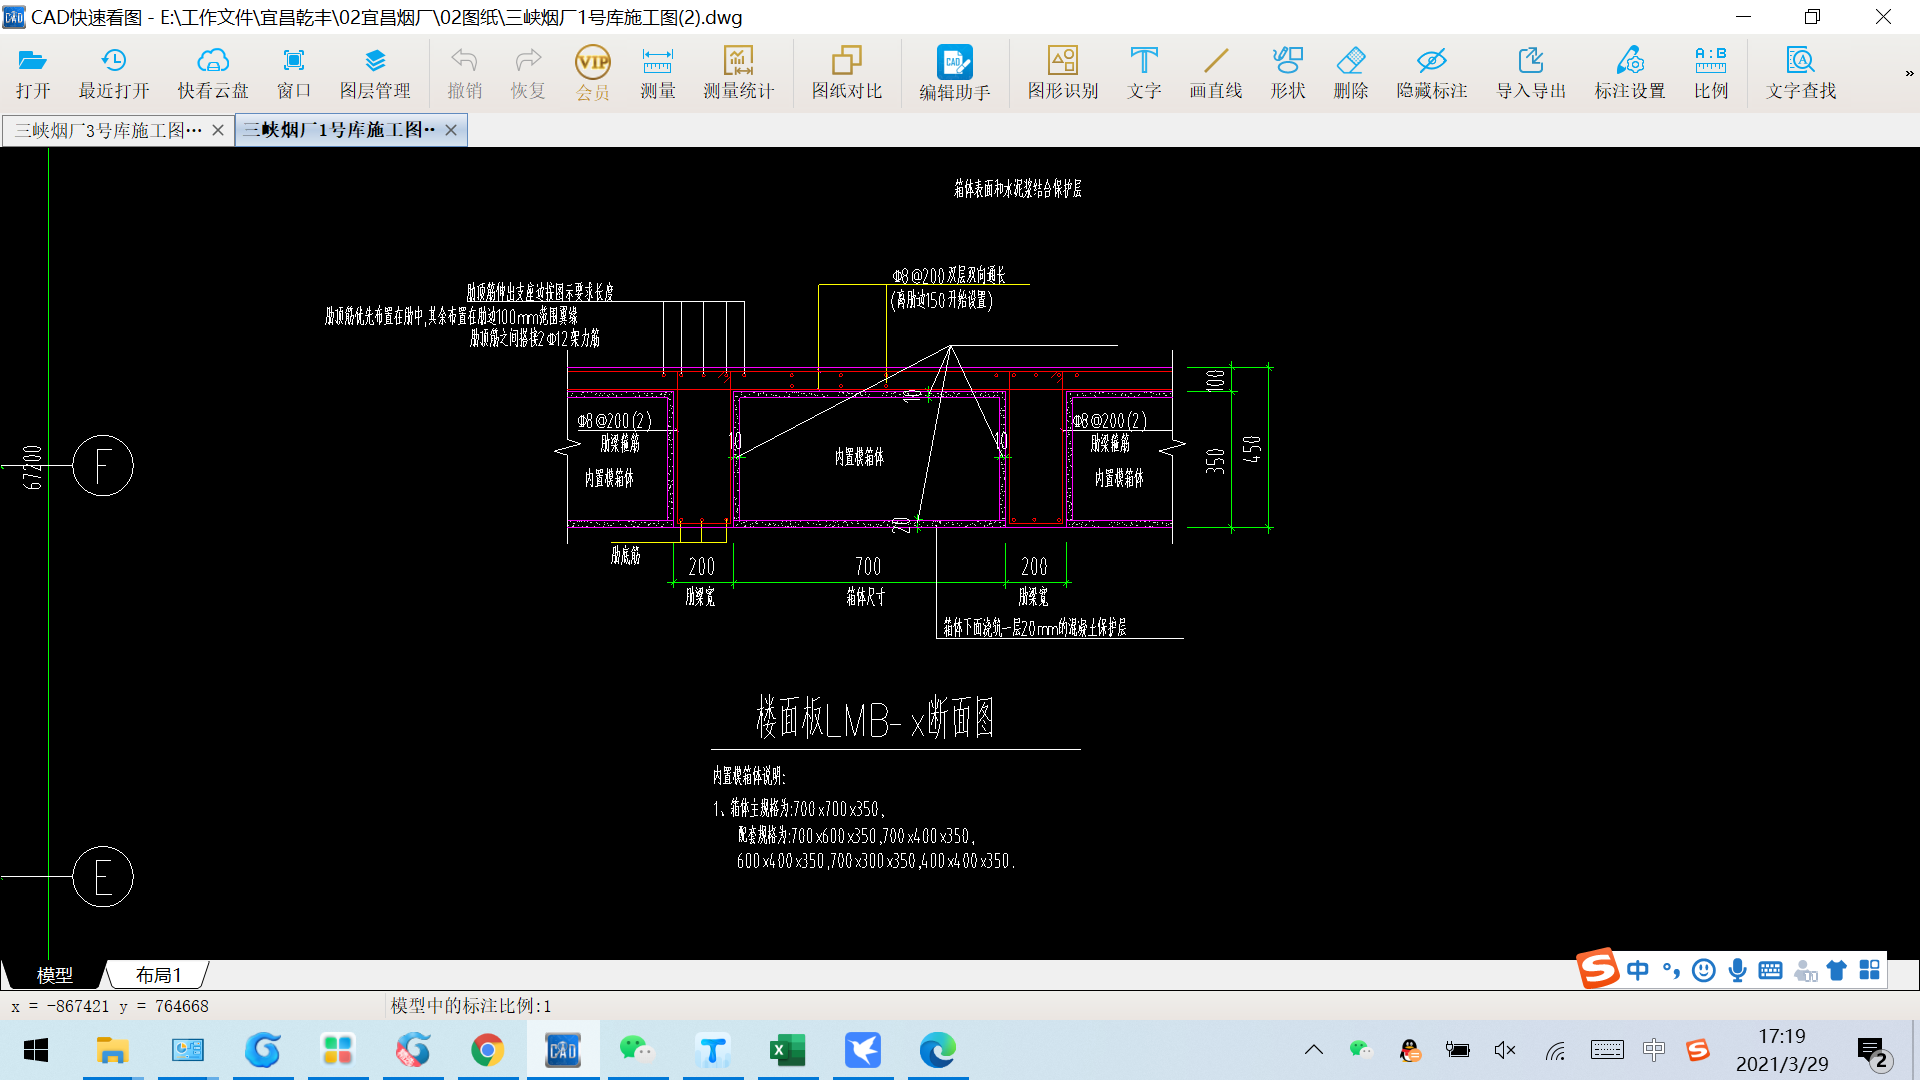The image size is (1920, 1080).
Task: Open Google Chrome from taskbar
Action: pos(487,1050)
